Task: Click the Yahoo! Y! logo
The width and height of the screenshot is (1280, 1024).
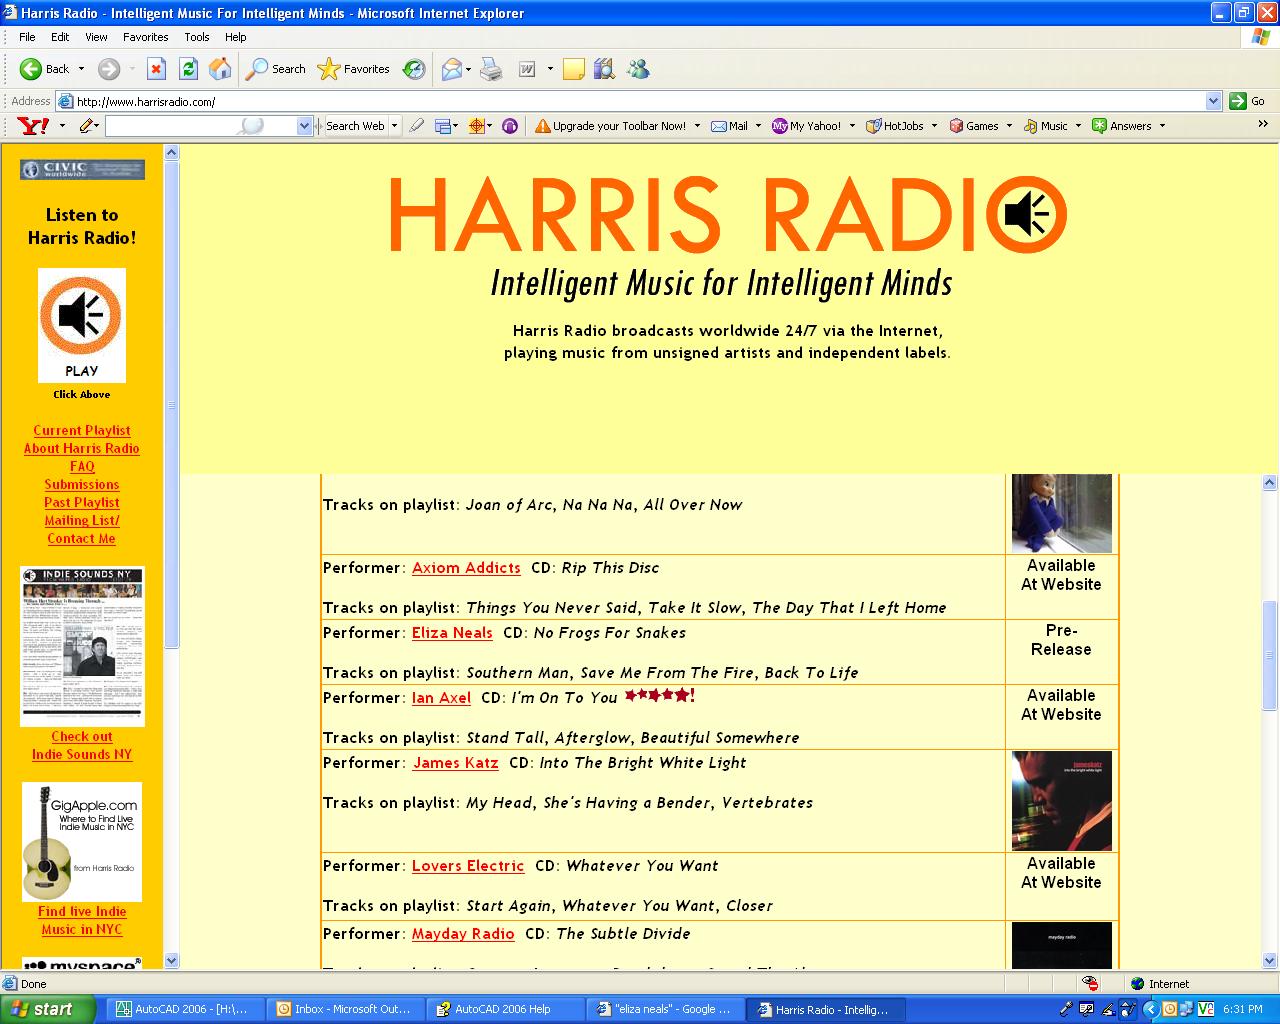Action: pos(33,126)
